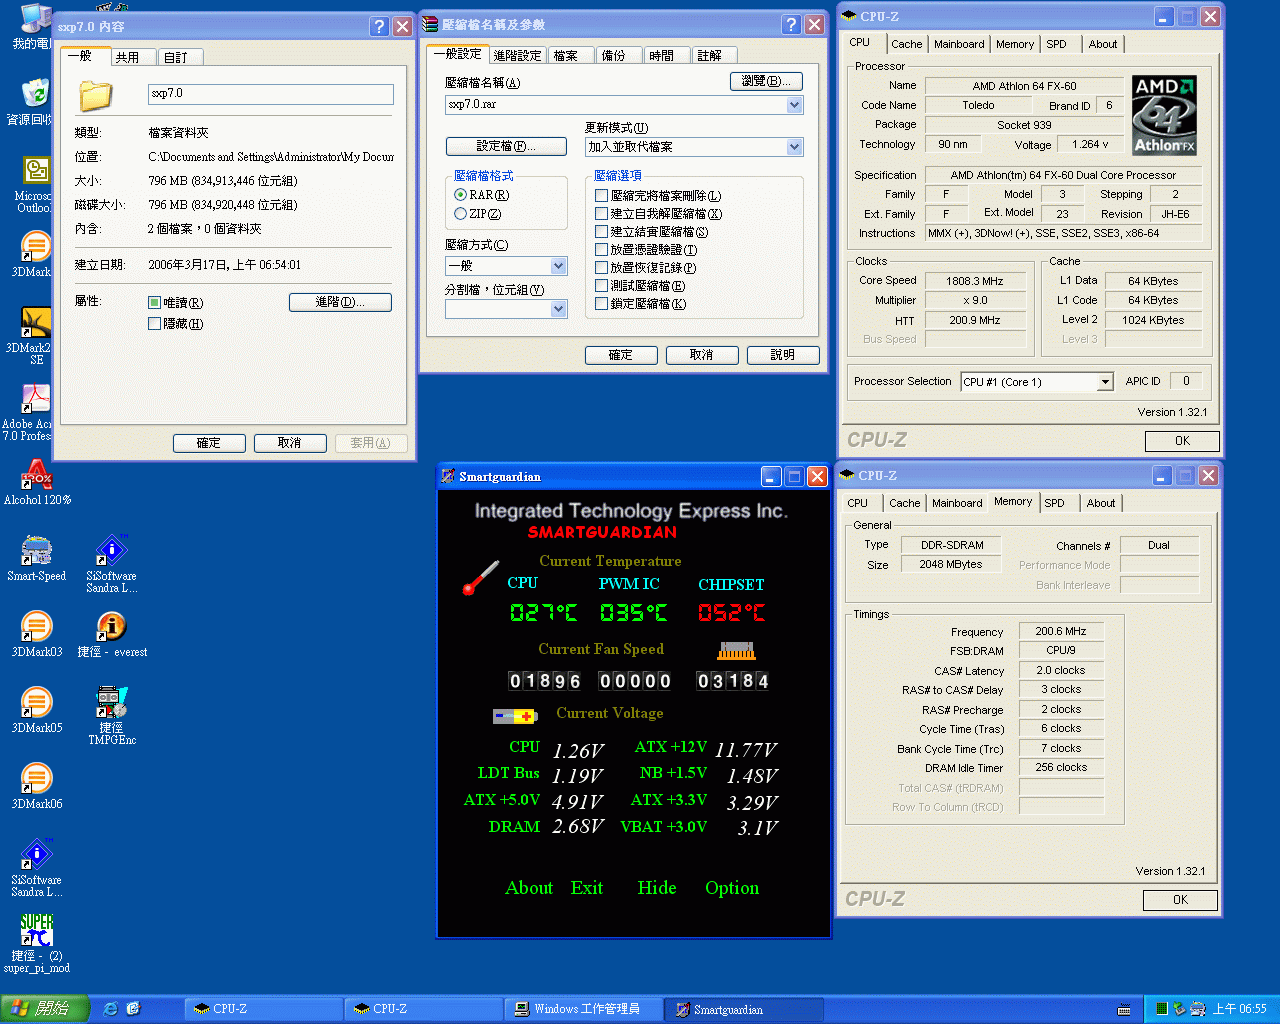Expand the Processor Selection CPU #1 dropdown
This screenshot has height=1024, width=1280.
point(1105,382)
